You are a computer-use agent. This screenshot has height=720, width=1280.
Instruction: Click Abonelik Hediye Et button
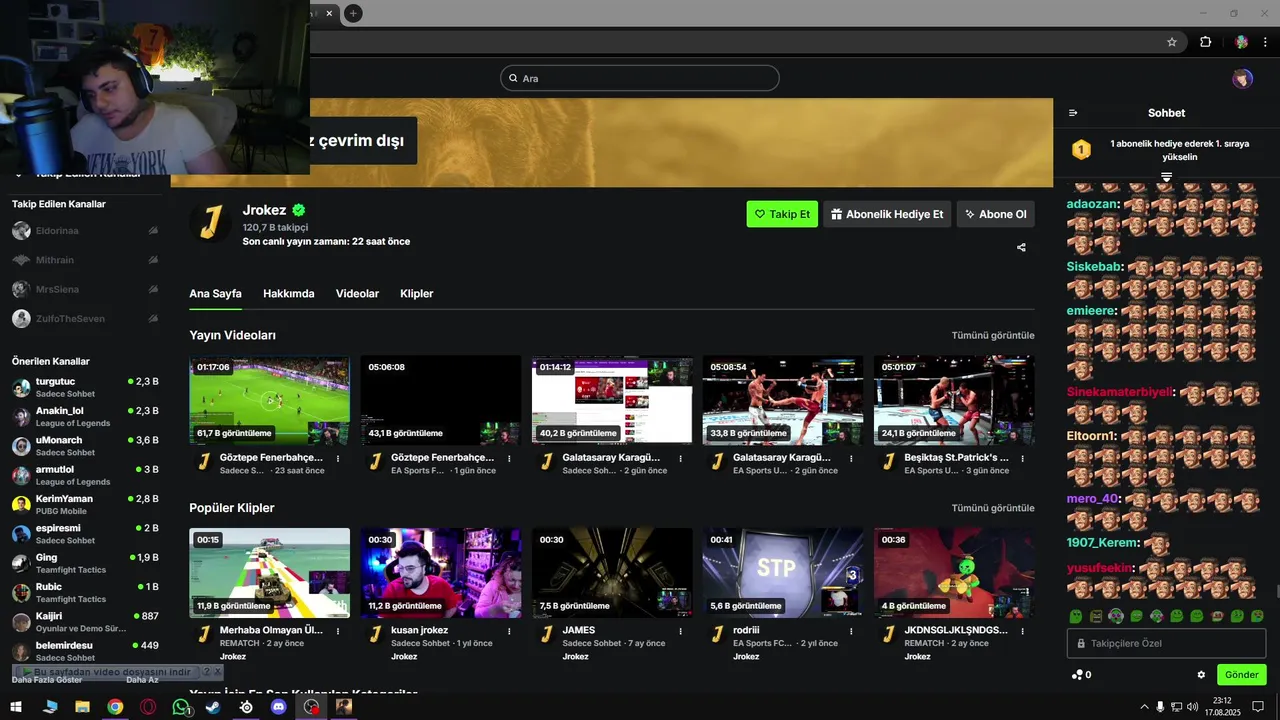pyautogui.click(x=887, y=214)
